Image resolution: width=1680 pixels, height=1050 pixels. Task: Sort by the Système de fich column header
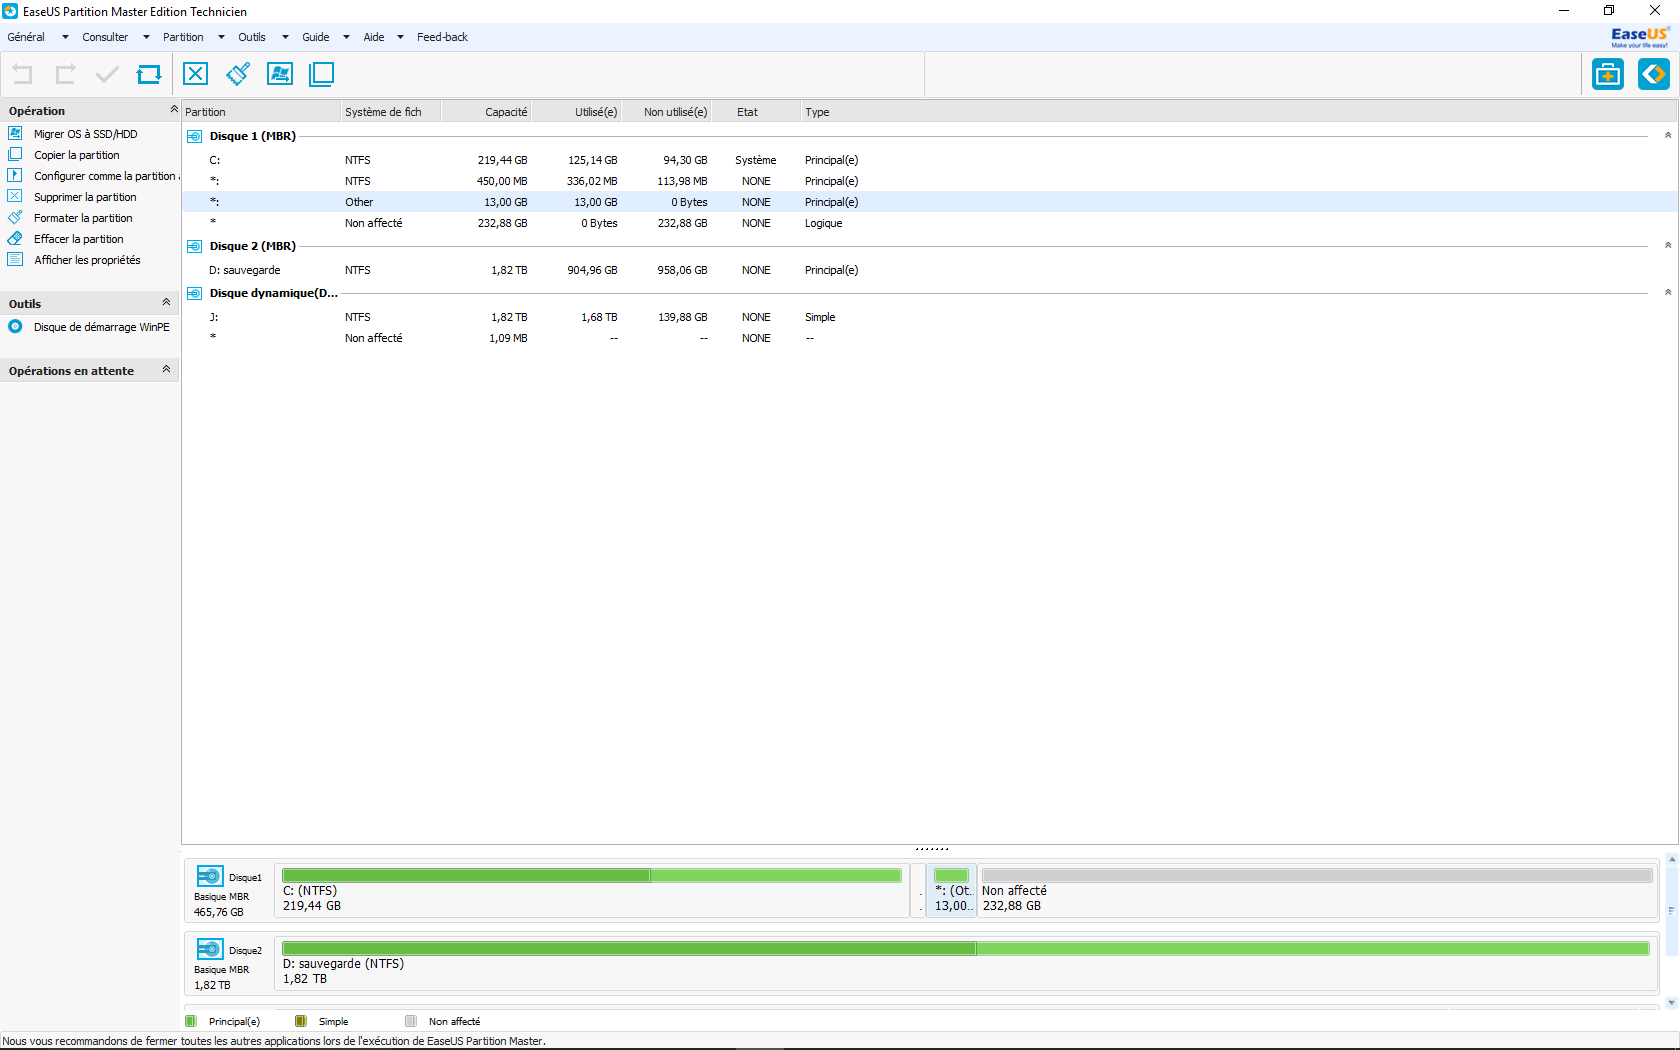click(x=391, y=112)
